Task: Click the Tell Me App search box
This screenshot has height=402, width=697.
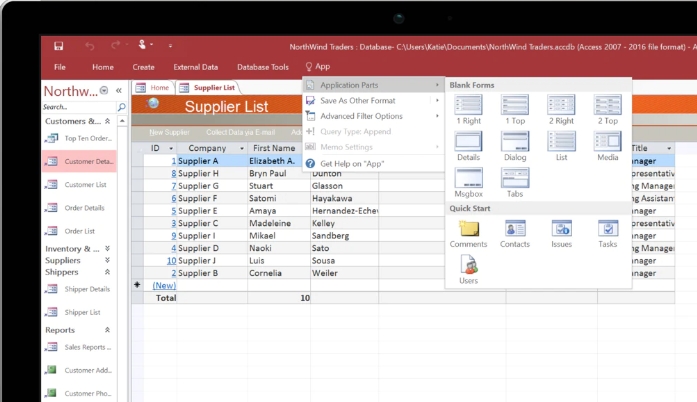Action: click(x=318, y=67)
